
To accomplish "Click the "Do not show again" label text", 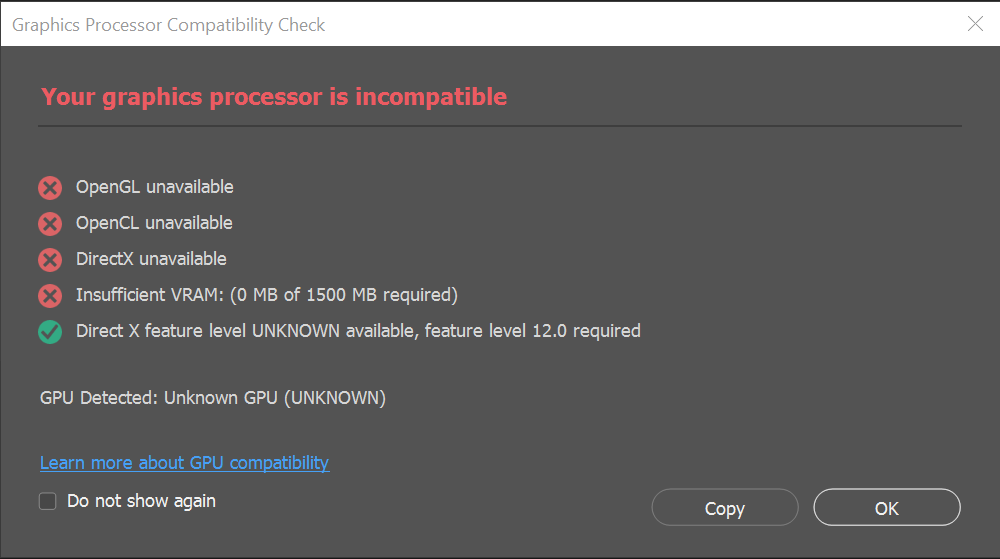I will 141,501.
